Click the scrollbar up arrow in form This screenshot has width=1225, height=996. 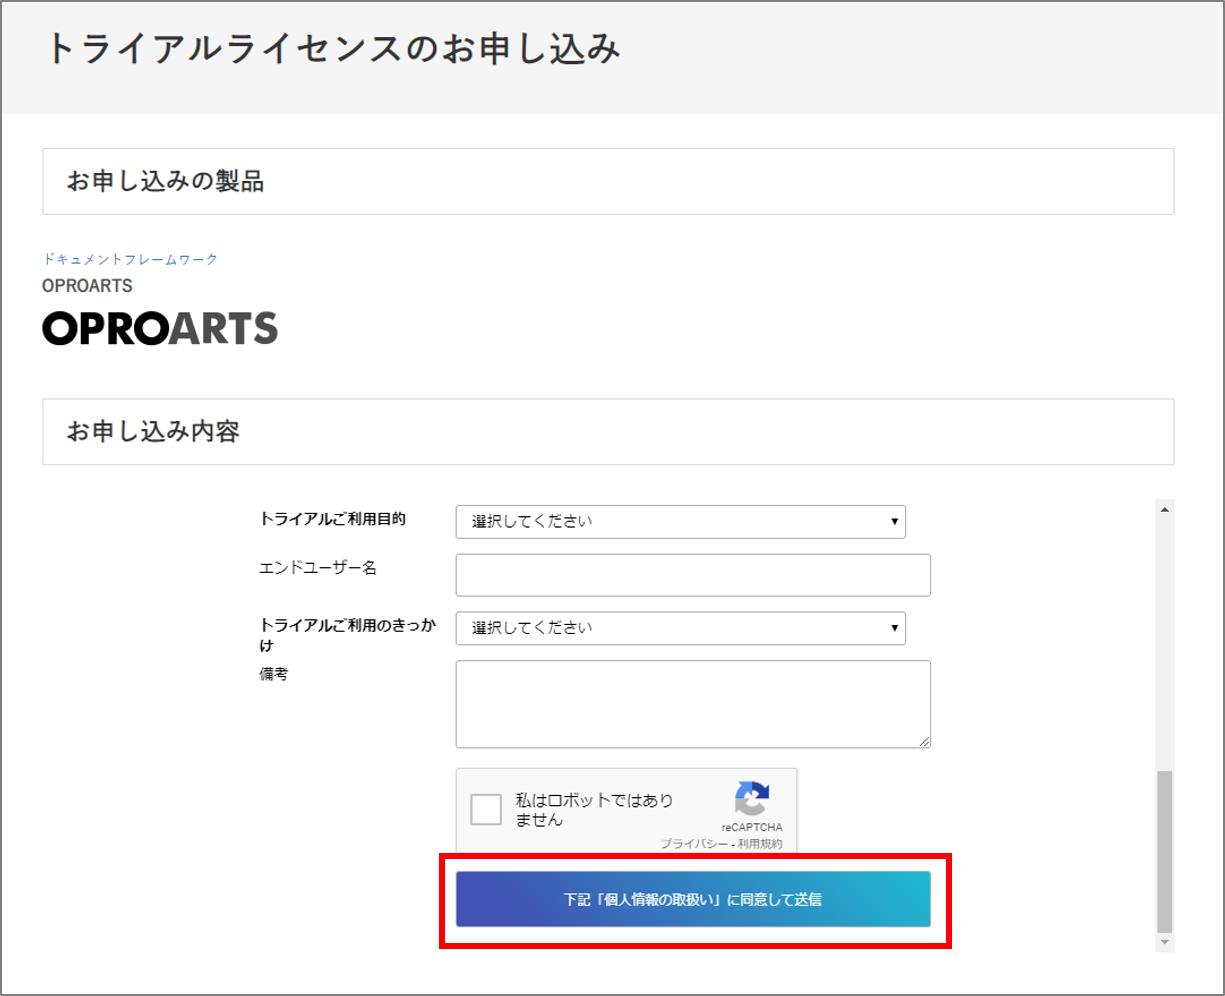pos(1163,509)
